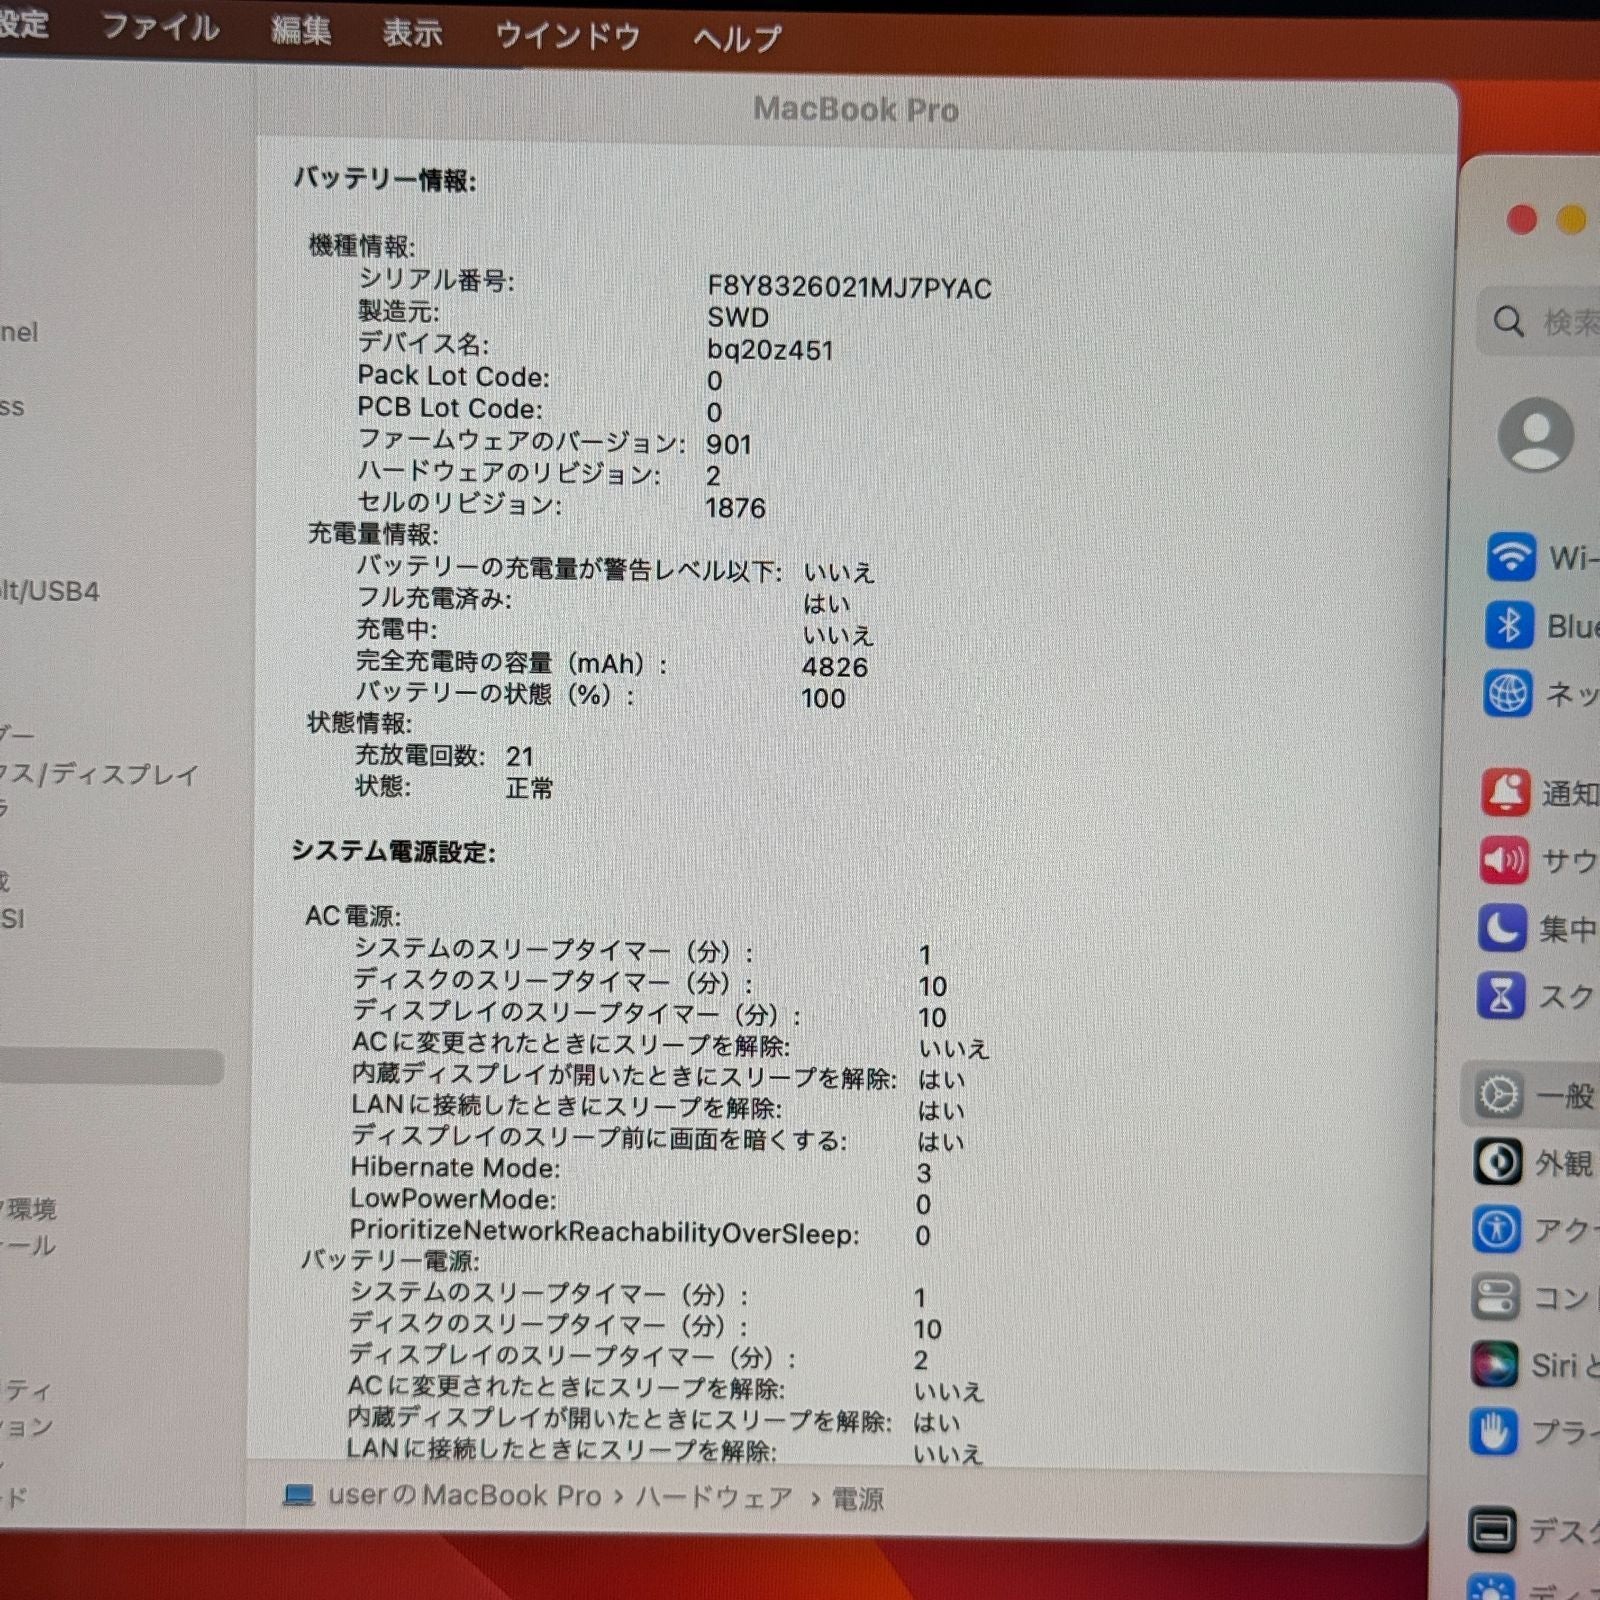The height and width of the screenshot is (1600, 1600).
Task: Click the PrioritizeNetworkReachabilityOverSleep label
Action: pyautogui.click(x=604, y=1231)
